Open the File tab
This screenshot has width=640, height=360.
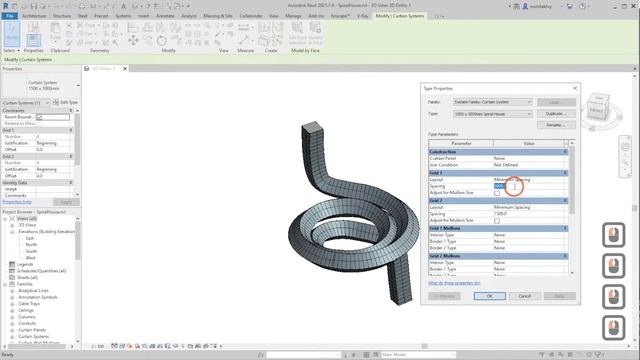tap(9, 16)
